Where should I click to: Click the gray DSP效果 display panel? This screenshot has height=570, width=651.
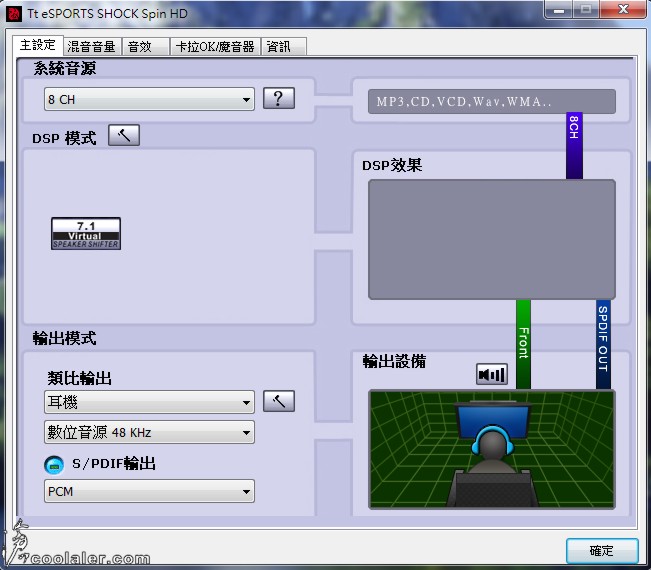tap(492, 240)
